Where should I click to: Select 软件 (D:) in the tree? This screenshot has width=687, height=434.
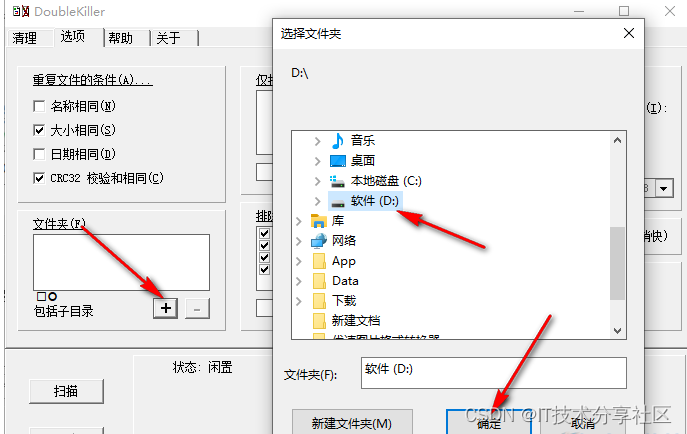[375, 201]
